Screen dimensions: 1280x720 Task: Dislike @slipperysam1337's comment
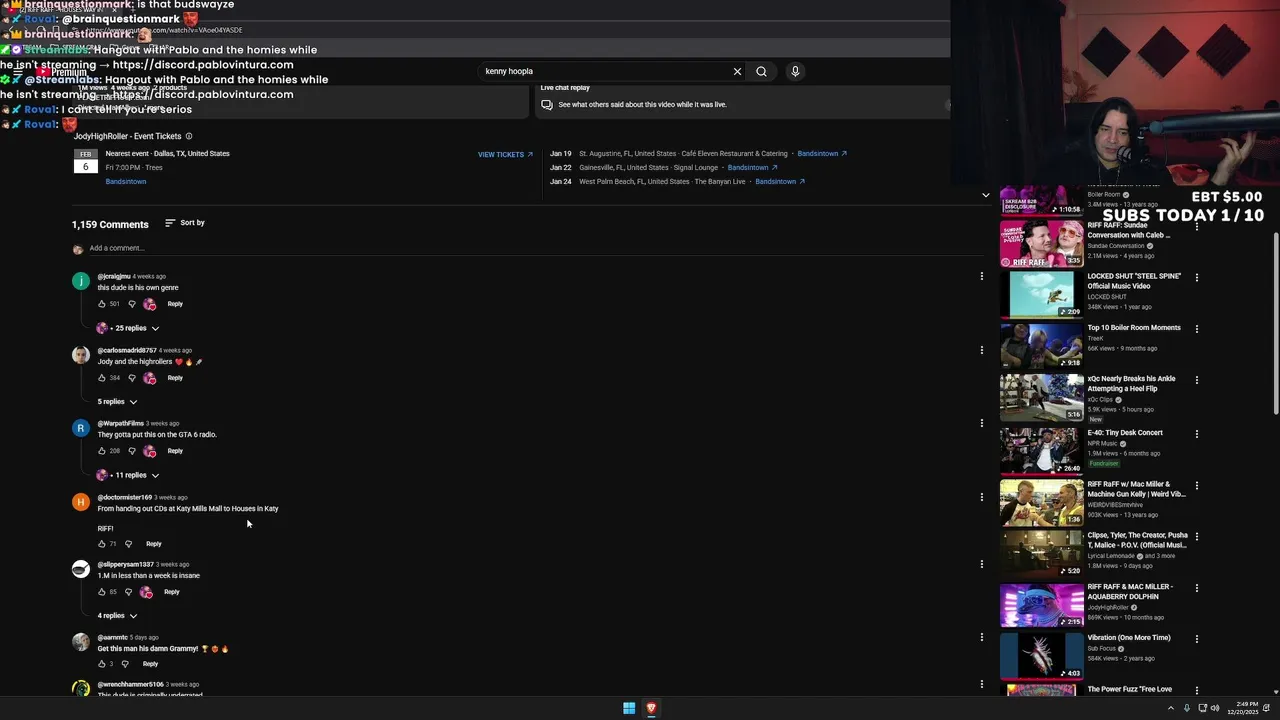(x=128, y=592)
